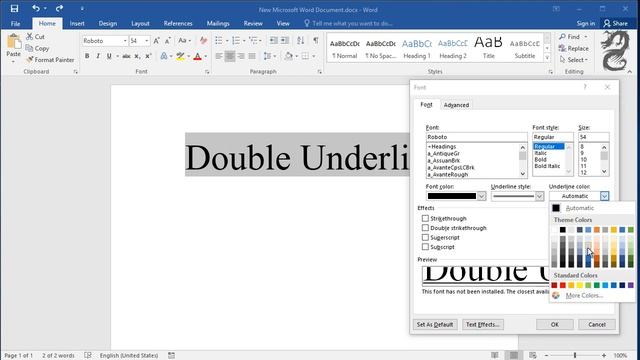
Task: Sort the selected text
Action: (301, 40)
